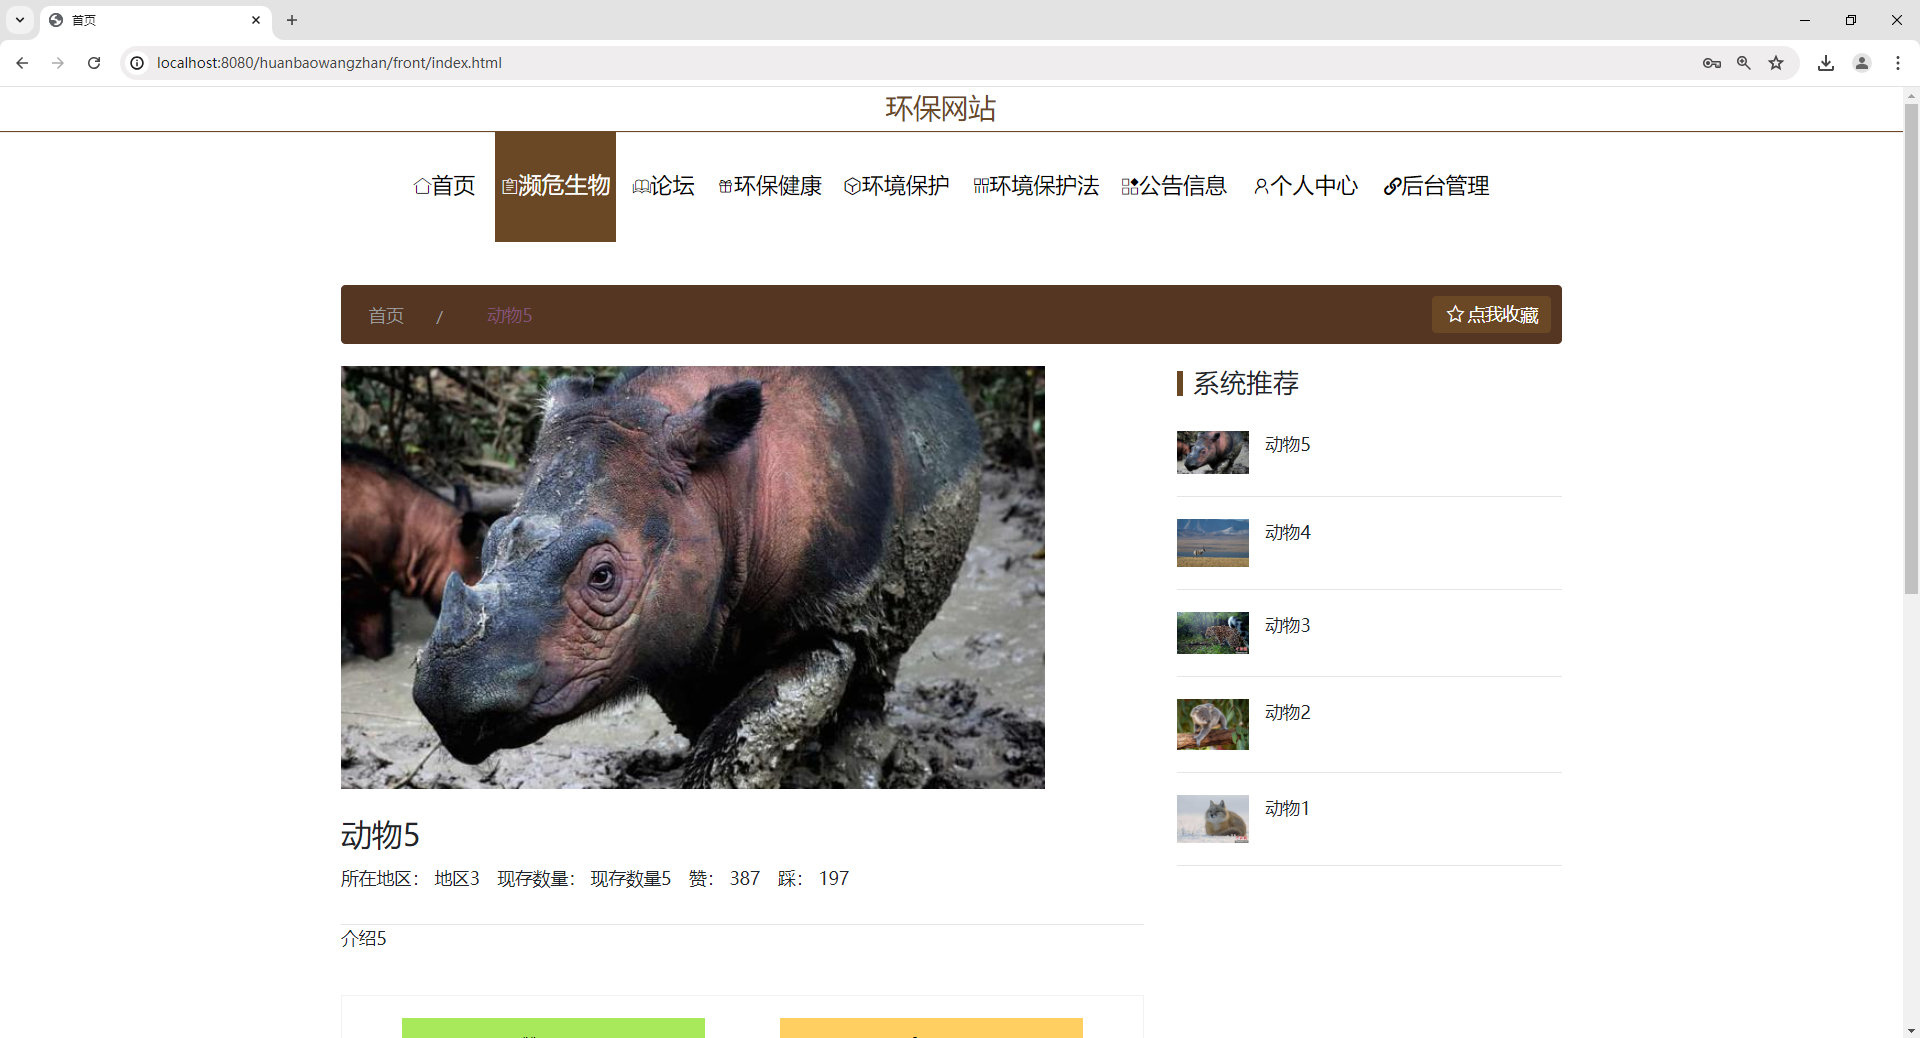Open the browser three-dot menu
Viewport: 1920px width, 1038px height.
pyautogui.click(x=1898, y=62)
